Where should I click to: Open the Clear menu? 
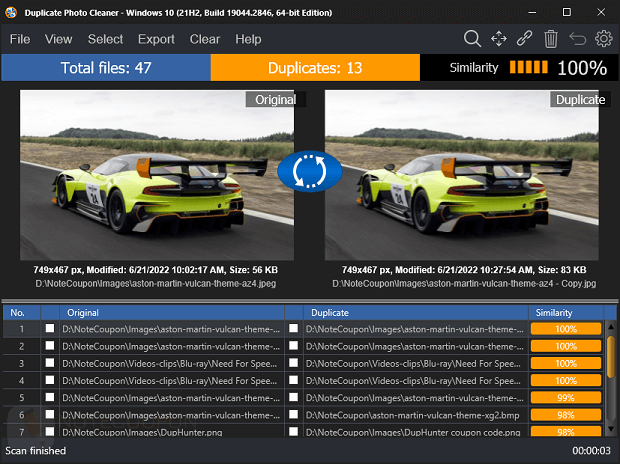[x=204, y=39]
